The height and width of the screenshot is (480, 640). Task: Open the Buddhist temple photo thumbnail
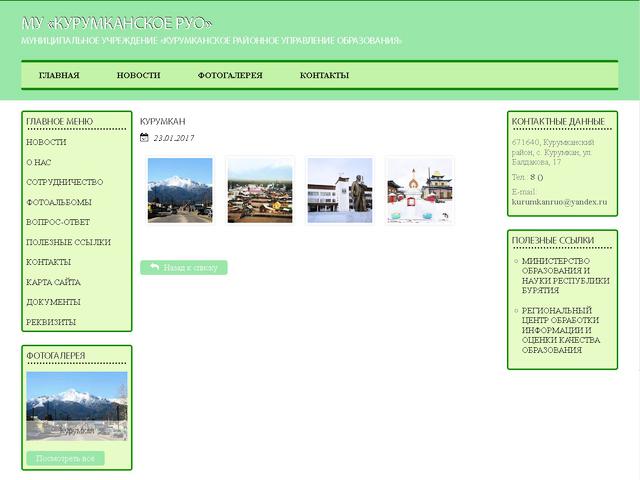click(420, 190)
